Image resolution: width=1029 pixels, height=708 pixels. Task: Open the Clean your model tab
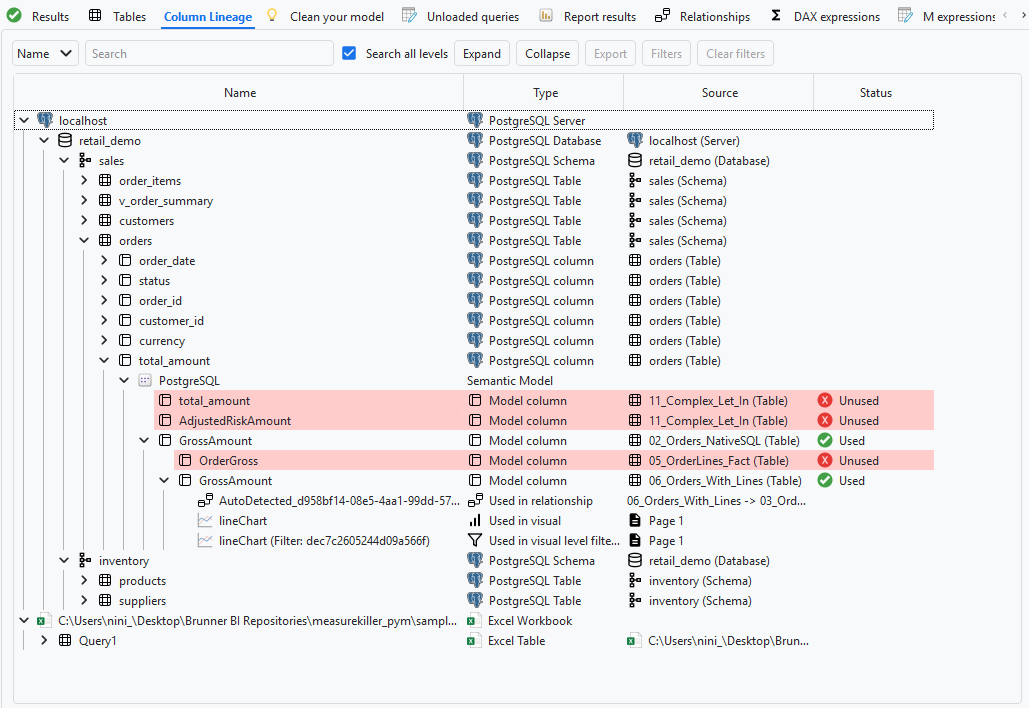coord(337,16)
